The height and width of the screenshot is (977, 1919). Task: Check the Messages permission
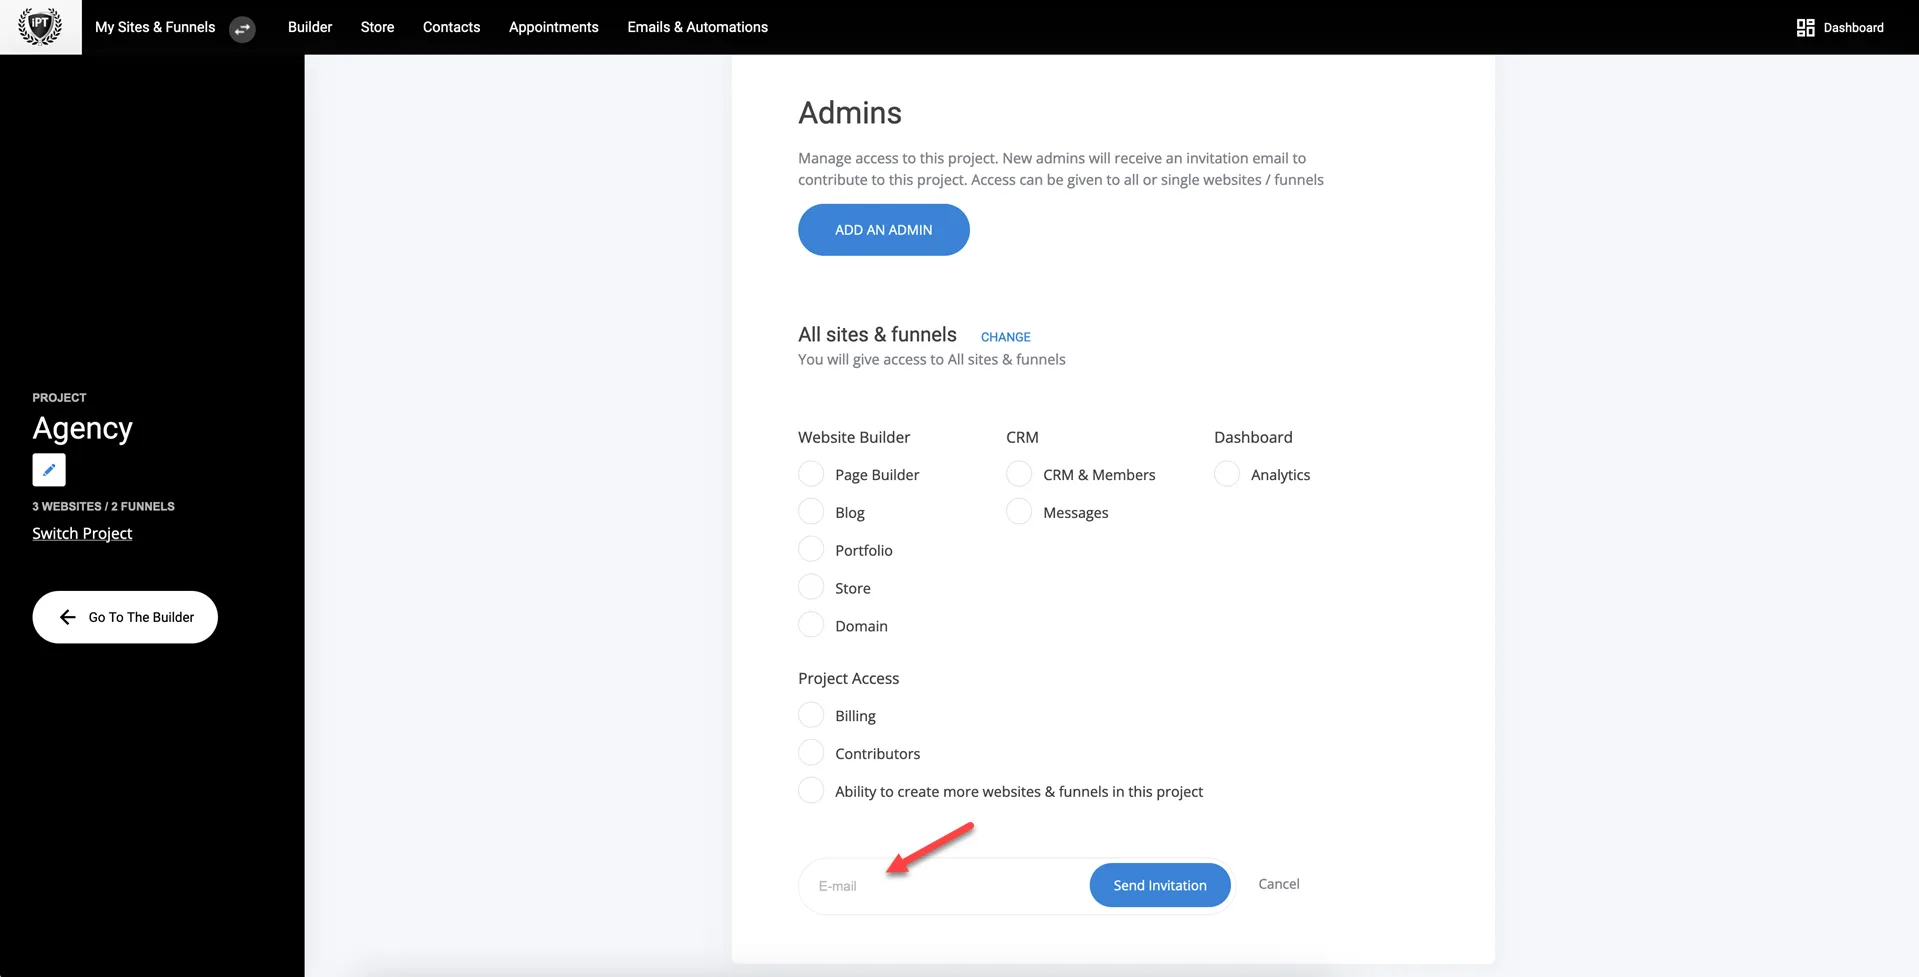[x=1018, y=511]
